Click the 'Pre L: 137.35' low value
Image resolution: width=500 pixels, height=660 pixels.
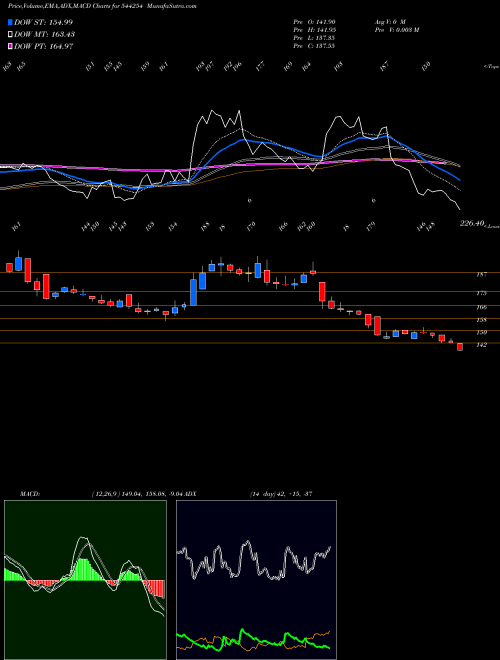click(x=314, y=38)
